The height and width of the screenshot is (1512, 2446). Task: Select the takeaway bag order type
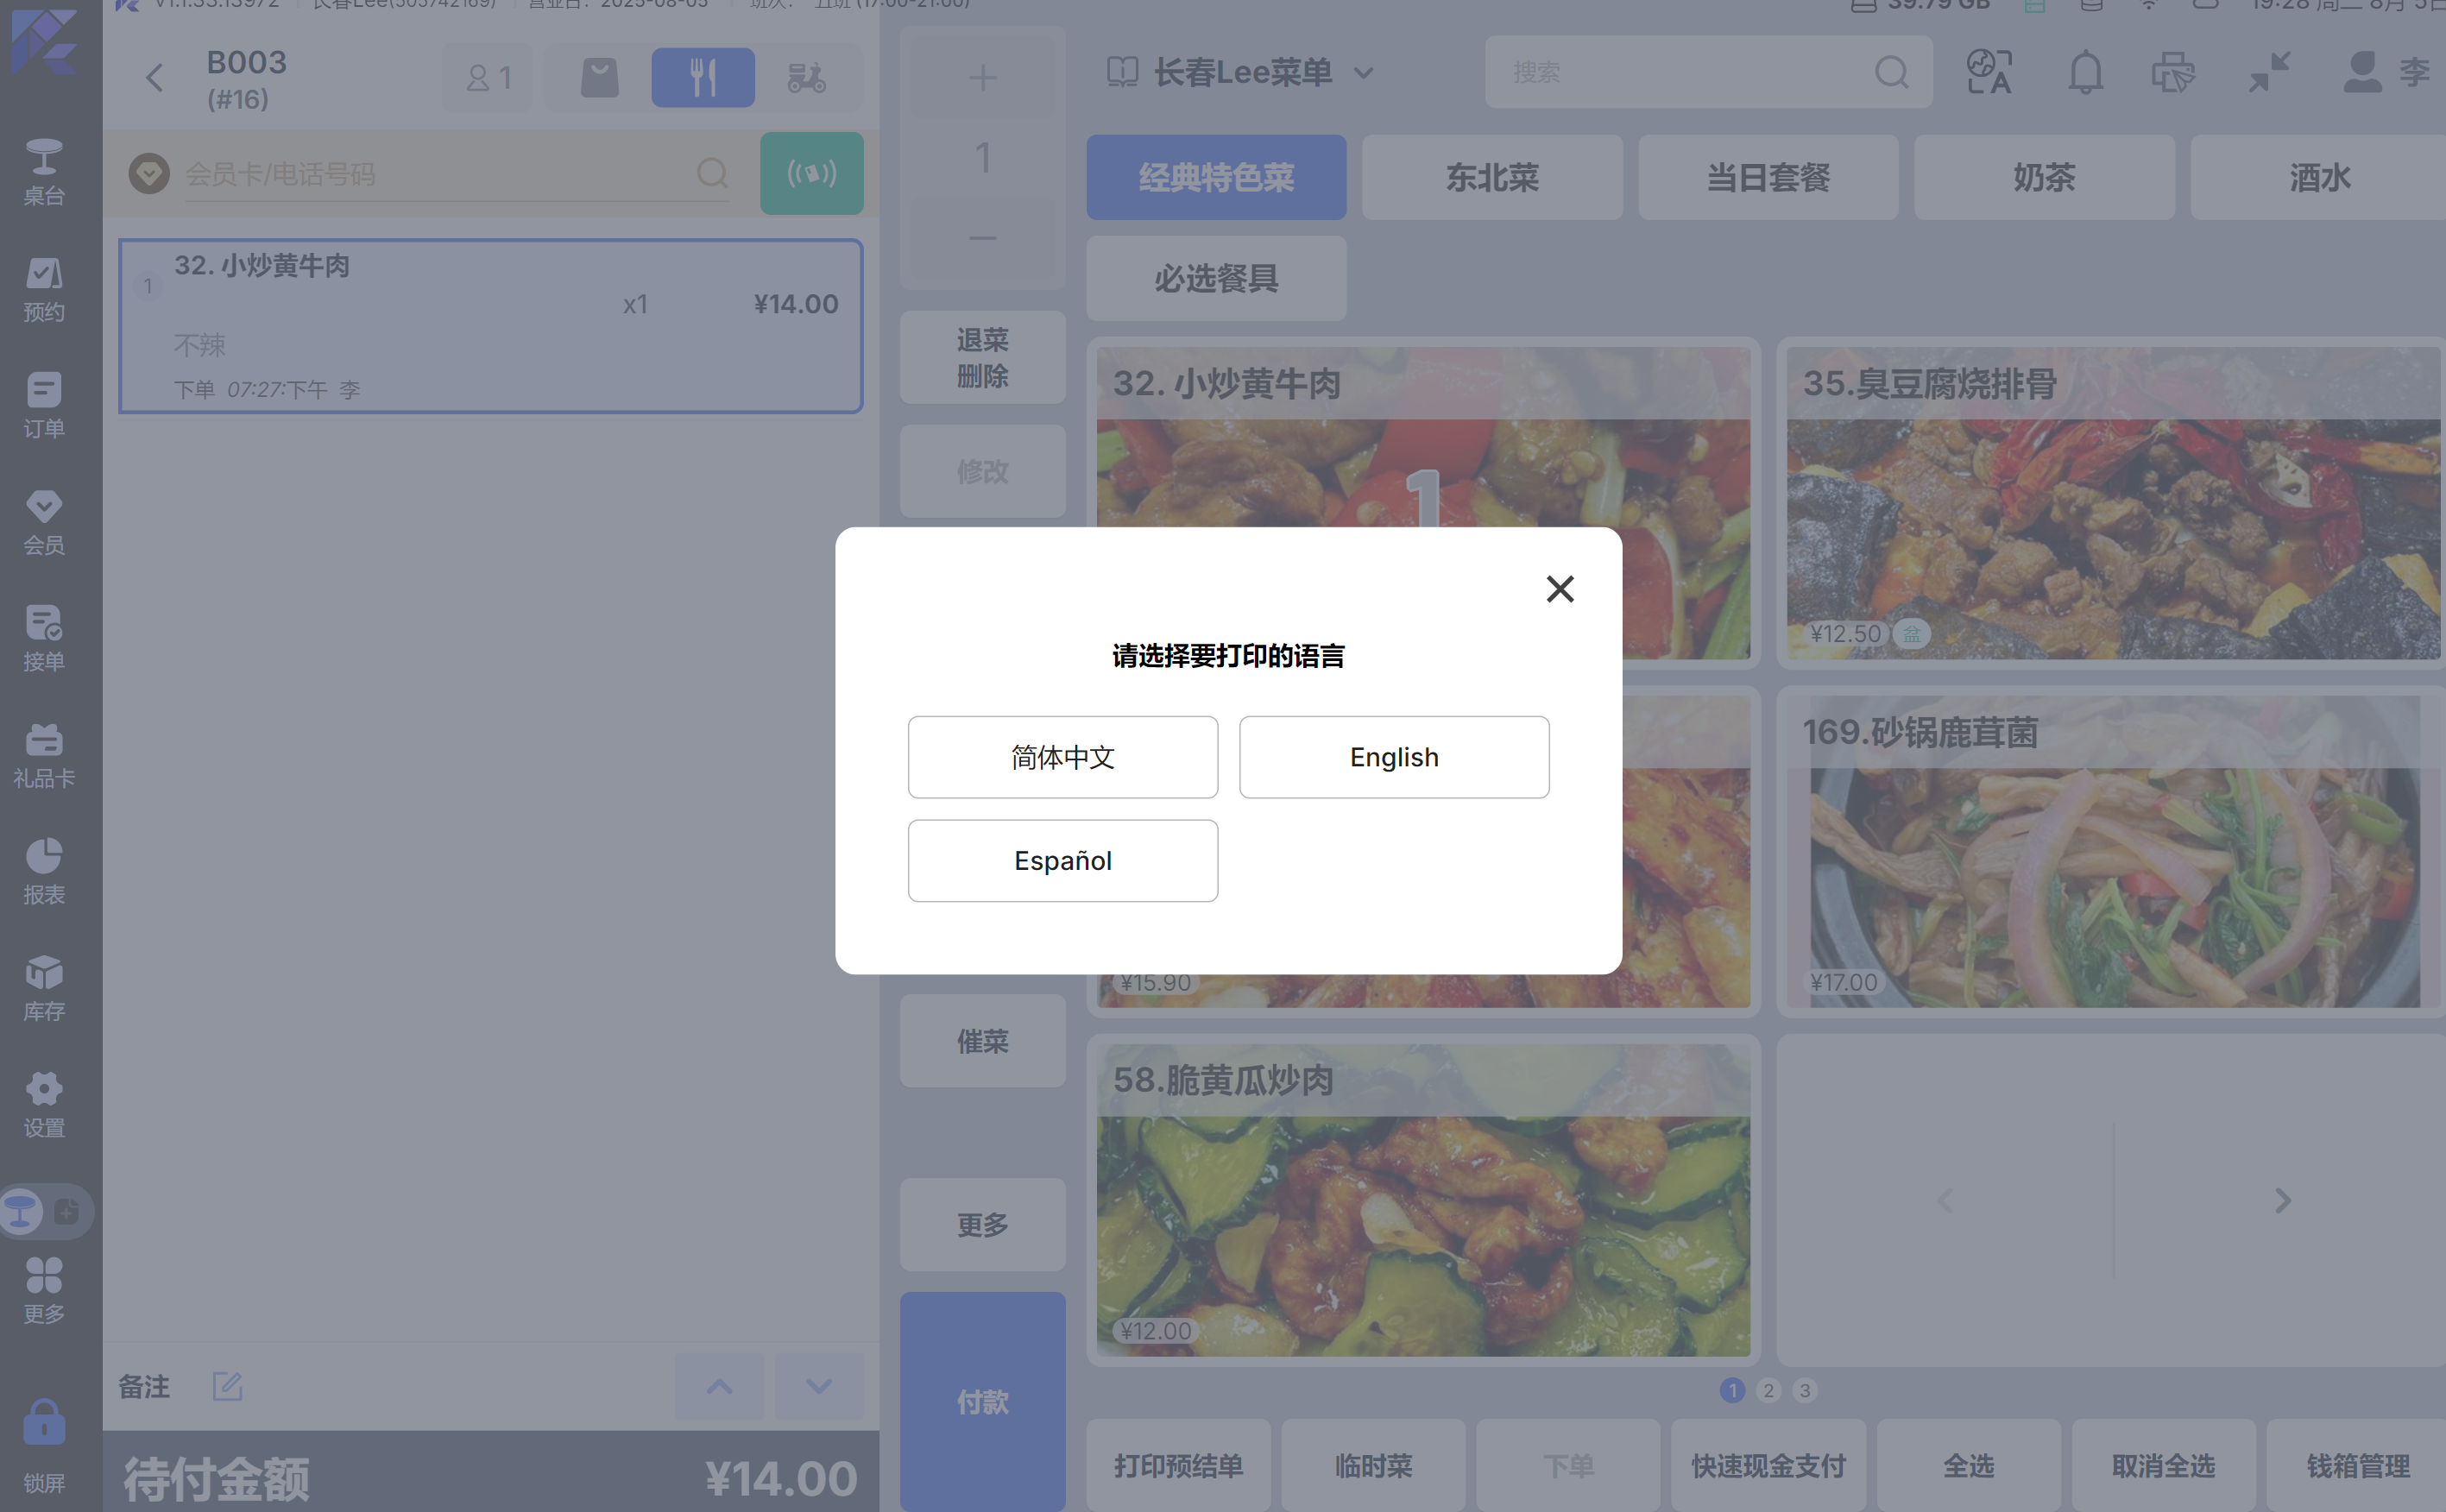click(x=600, y=78)
